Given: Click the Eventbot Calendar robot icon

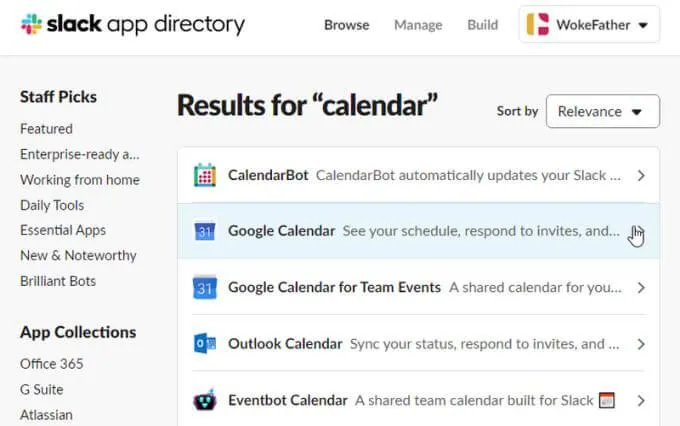Looking at the screenshot, I should [x=205, y=400].
